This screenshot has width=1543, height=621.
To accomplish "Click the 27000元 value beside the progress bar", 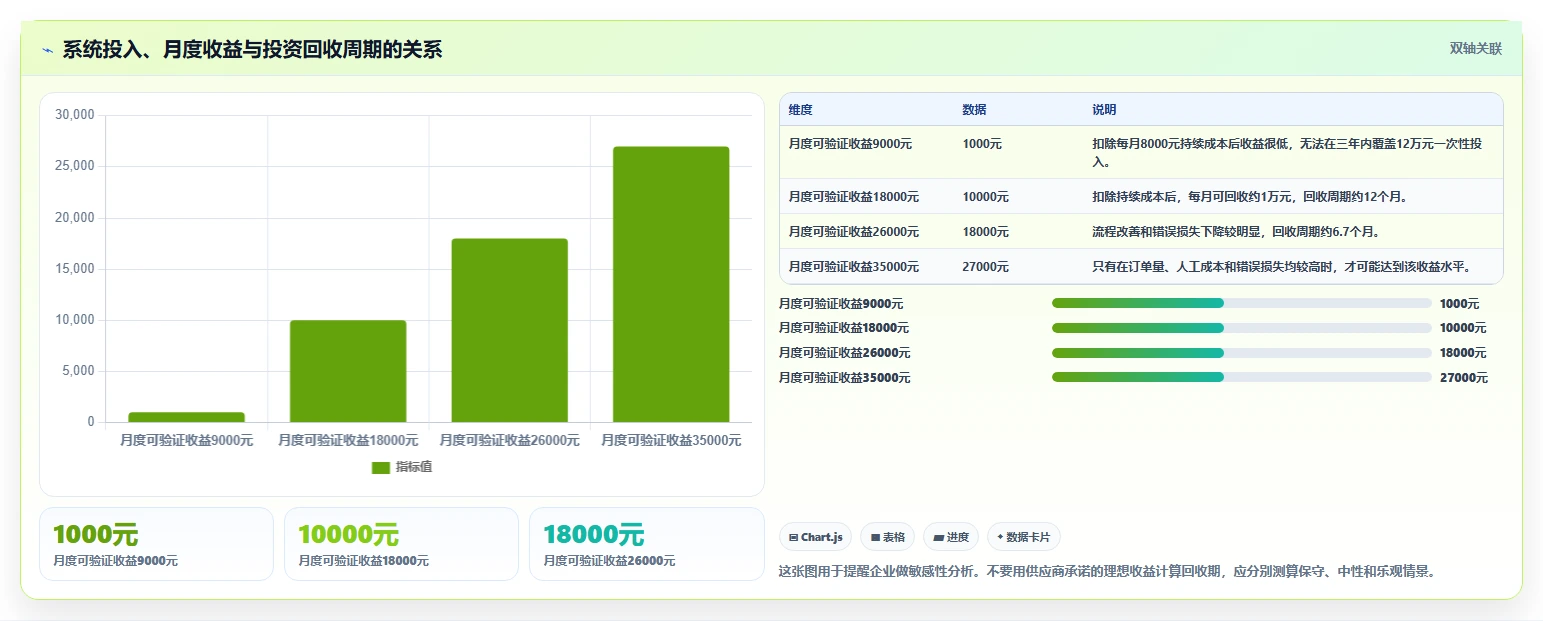I will (x=1464, y=378).
